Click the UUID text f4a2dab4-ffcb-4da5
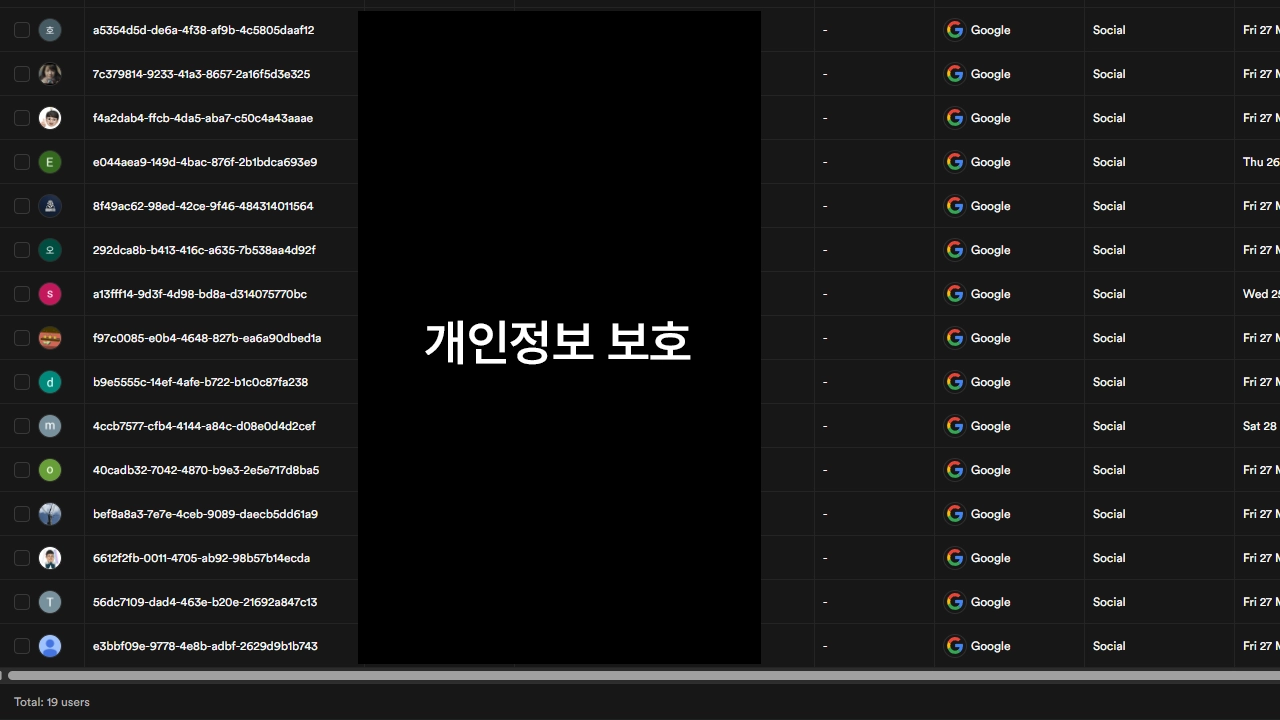Screen dimensions: 1280x720 tap(202, 117)
